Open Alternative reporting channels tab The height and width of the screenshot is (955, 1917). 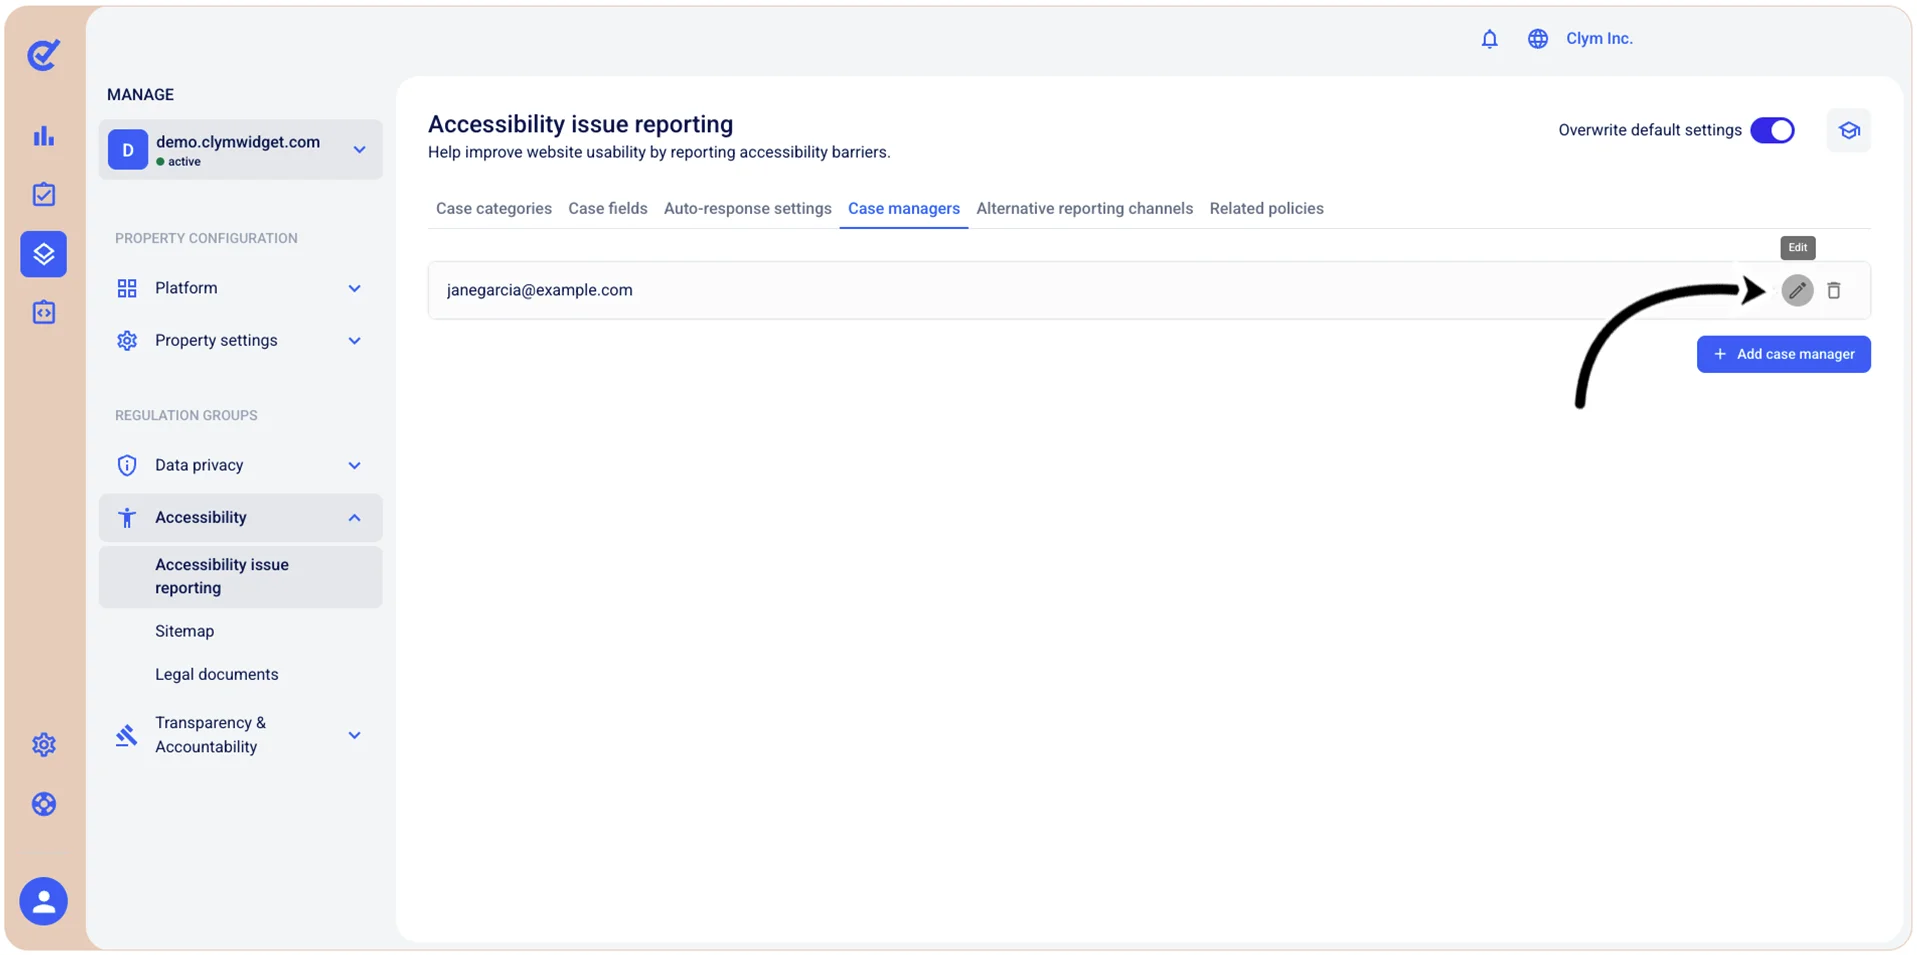pyautogui.click(x=1084, y=208)
